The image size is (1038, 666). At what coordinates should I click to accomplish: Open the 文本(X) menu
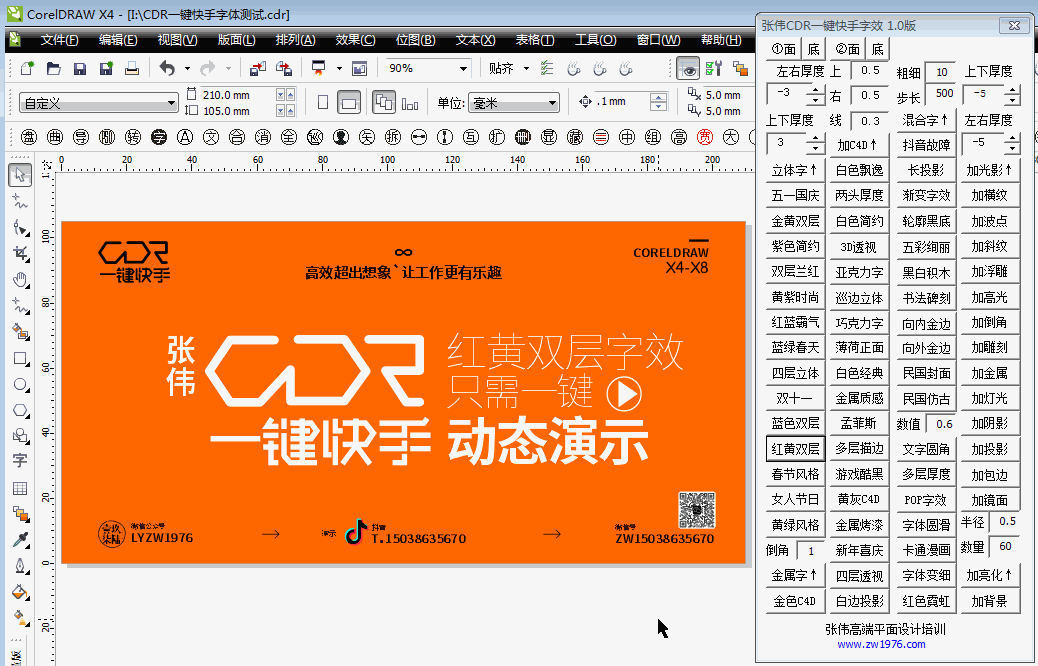(475, 40)
